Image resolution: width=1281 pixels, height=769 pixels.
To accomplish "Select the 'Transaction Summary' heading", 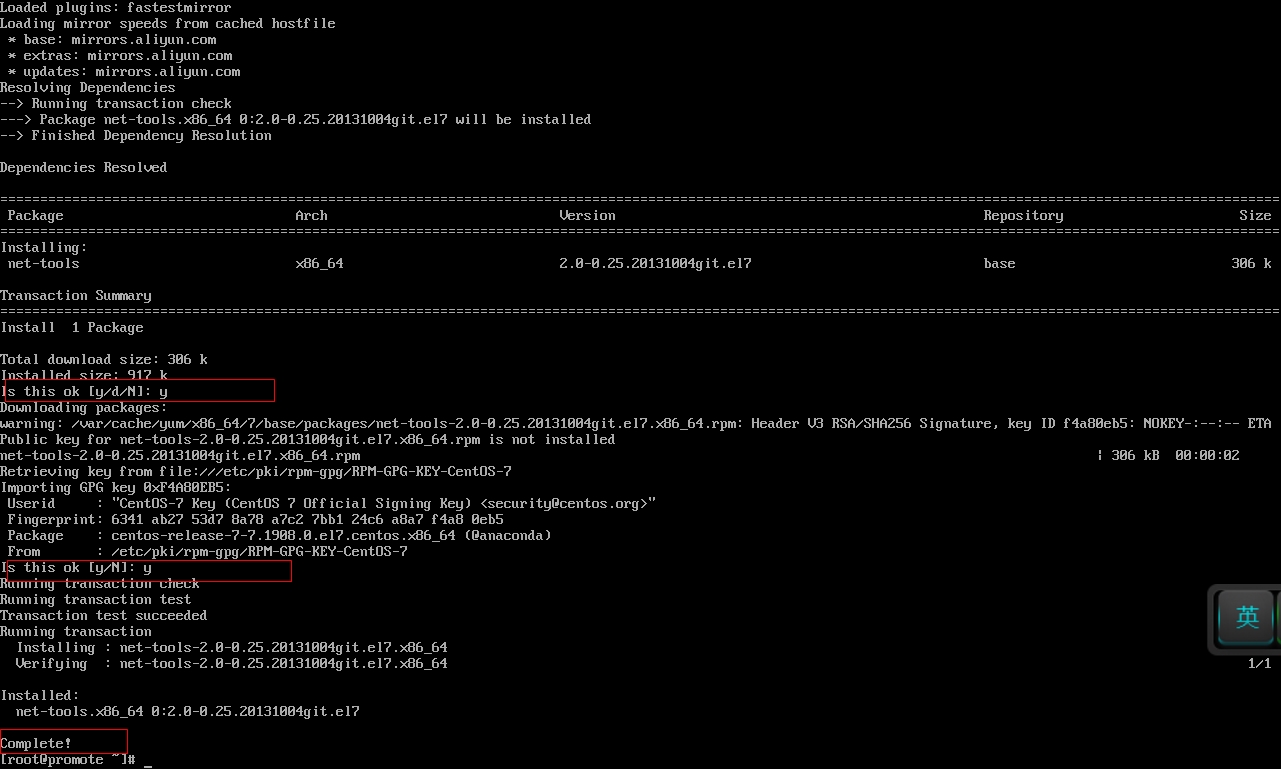I will [x=76, y=295].
